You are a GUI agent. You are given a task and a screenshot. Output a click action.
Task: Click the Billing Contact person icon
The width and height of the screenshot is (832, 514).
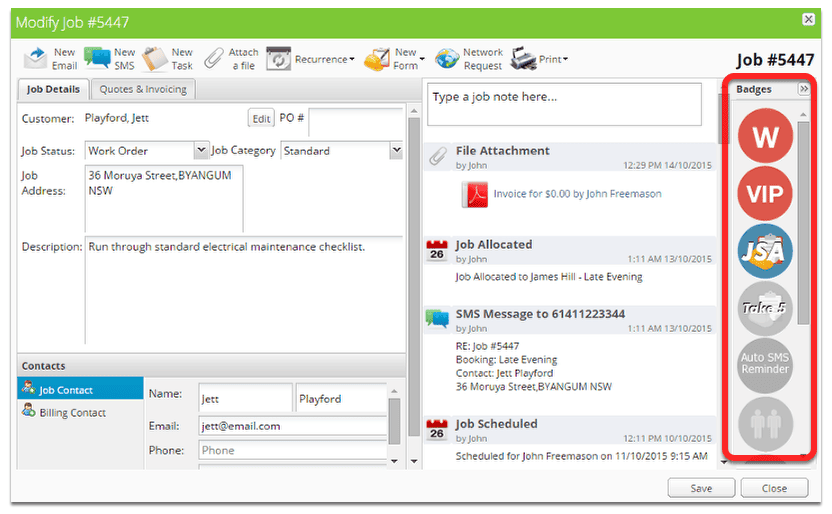(29, 410)
